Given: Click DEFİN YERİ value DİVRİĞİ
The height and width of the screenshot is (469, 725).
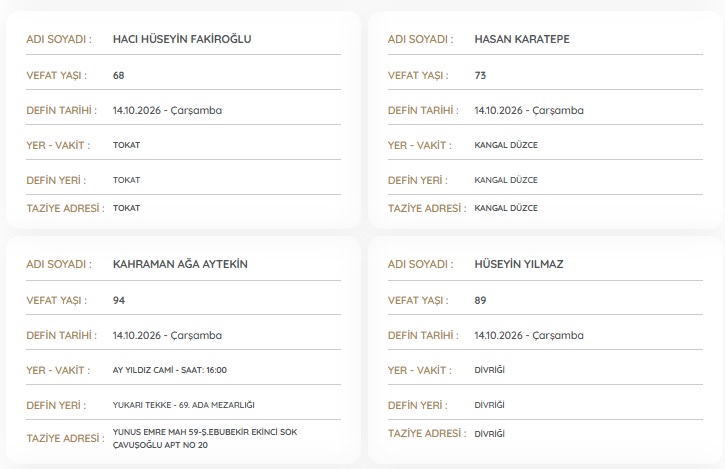Looking at the screenshot, I should [x=489, y=405].
